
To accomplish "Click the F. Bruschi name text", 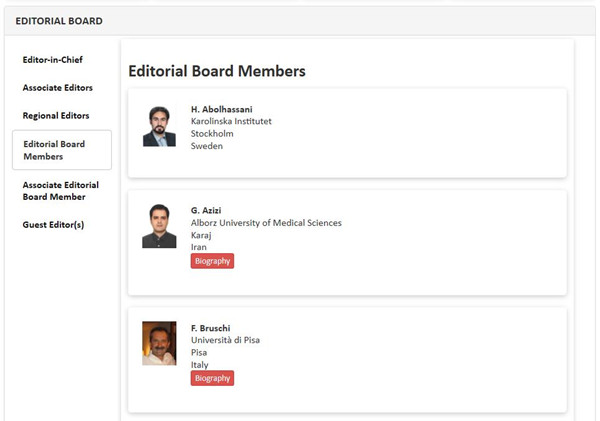I will 212,328.
